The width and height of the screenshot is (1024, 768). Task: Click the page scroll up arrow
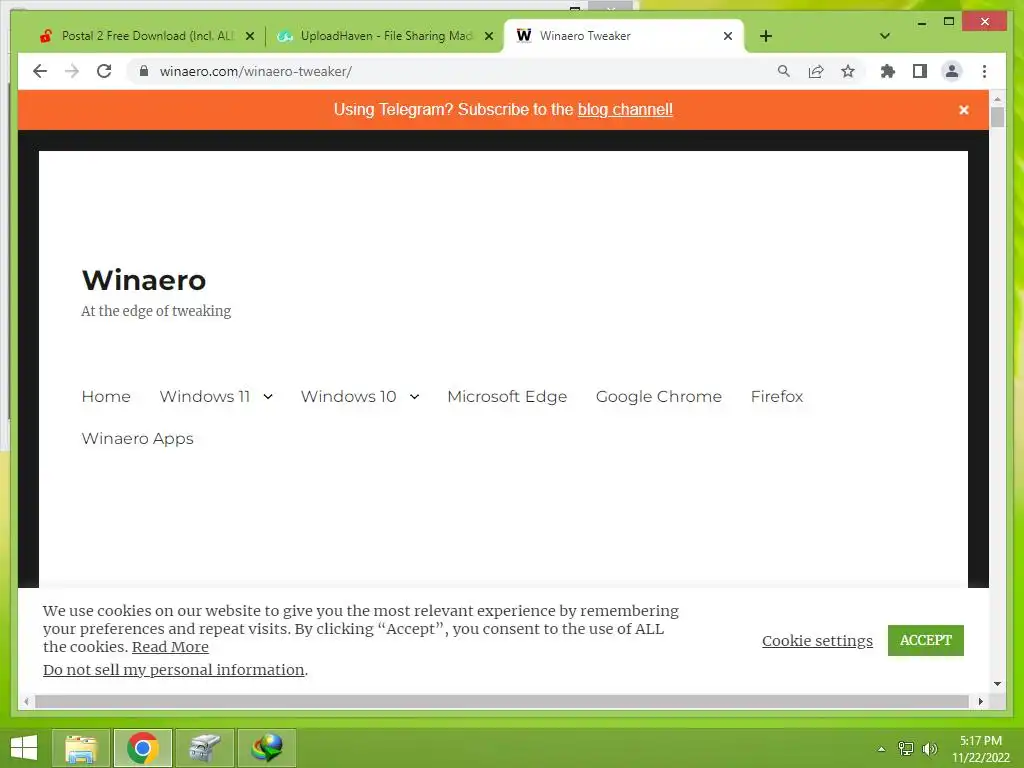pos(997,99)
